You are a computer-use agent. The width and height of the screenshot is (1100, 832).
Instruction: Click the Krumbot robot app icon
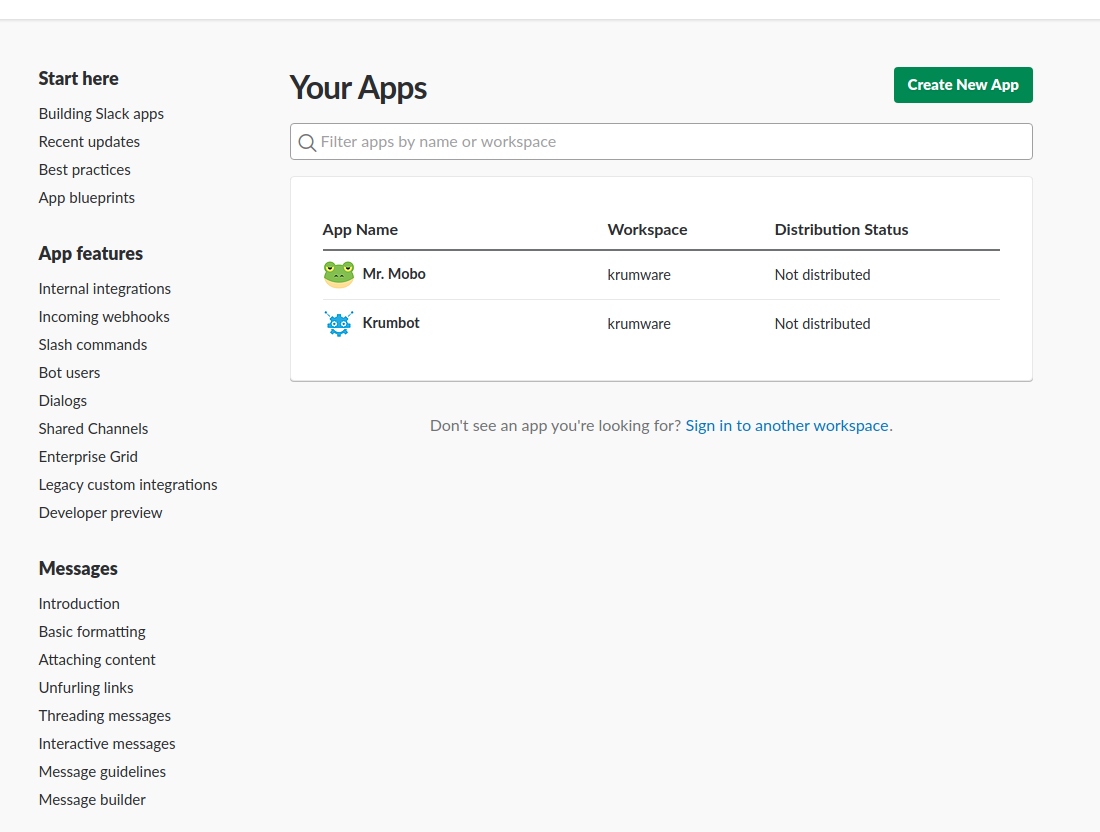click(339, 323)
